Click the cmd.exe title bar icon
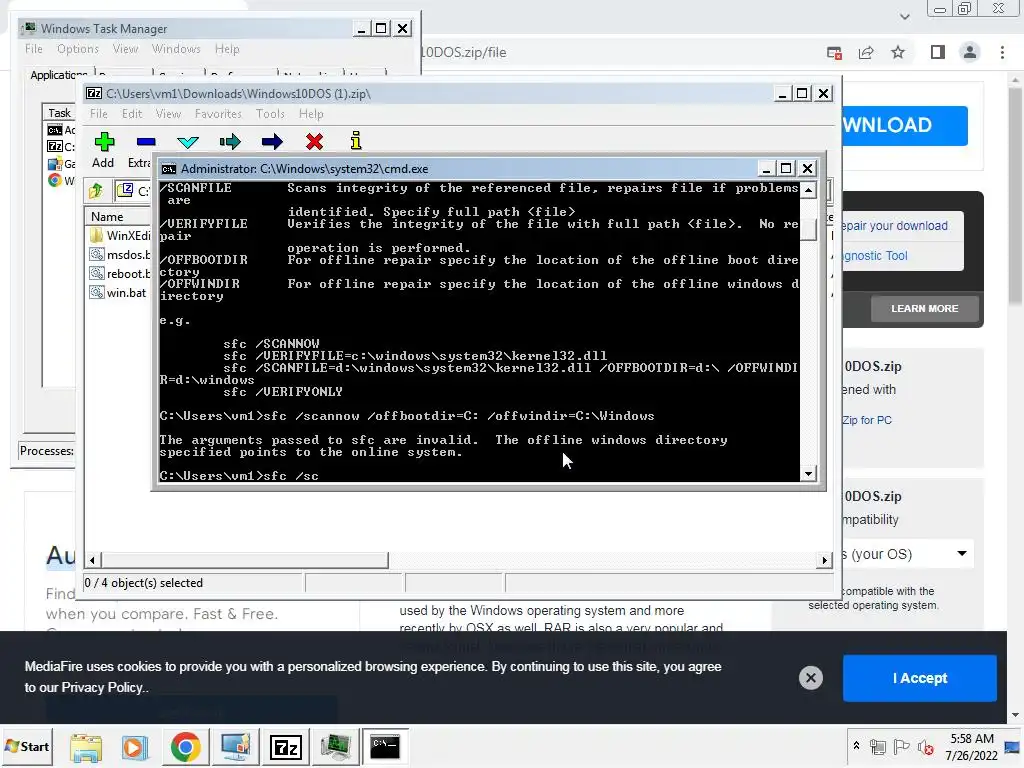 coord(168,168)
